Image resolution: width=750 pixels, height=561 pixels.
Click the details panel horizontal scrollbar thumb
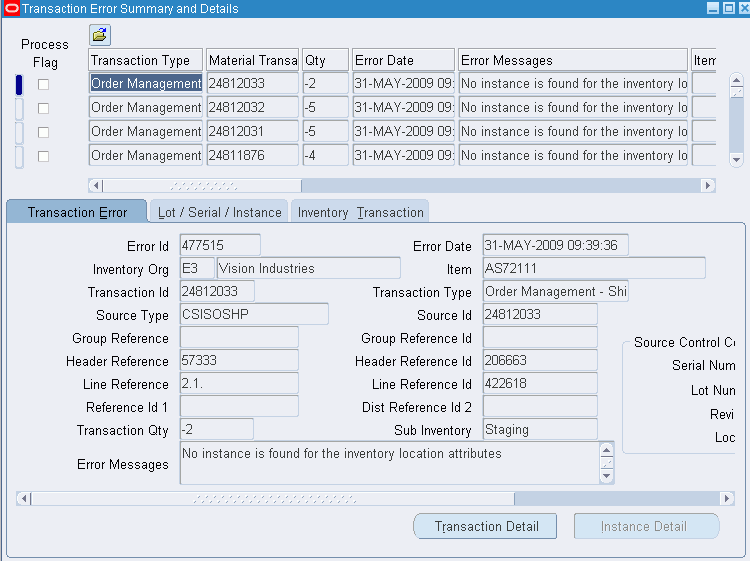tap(273, 498)
